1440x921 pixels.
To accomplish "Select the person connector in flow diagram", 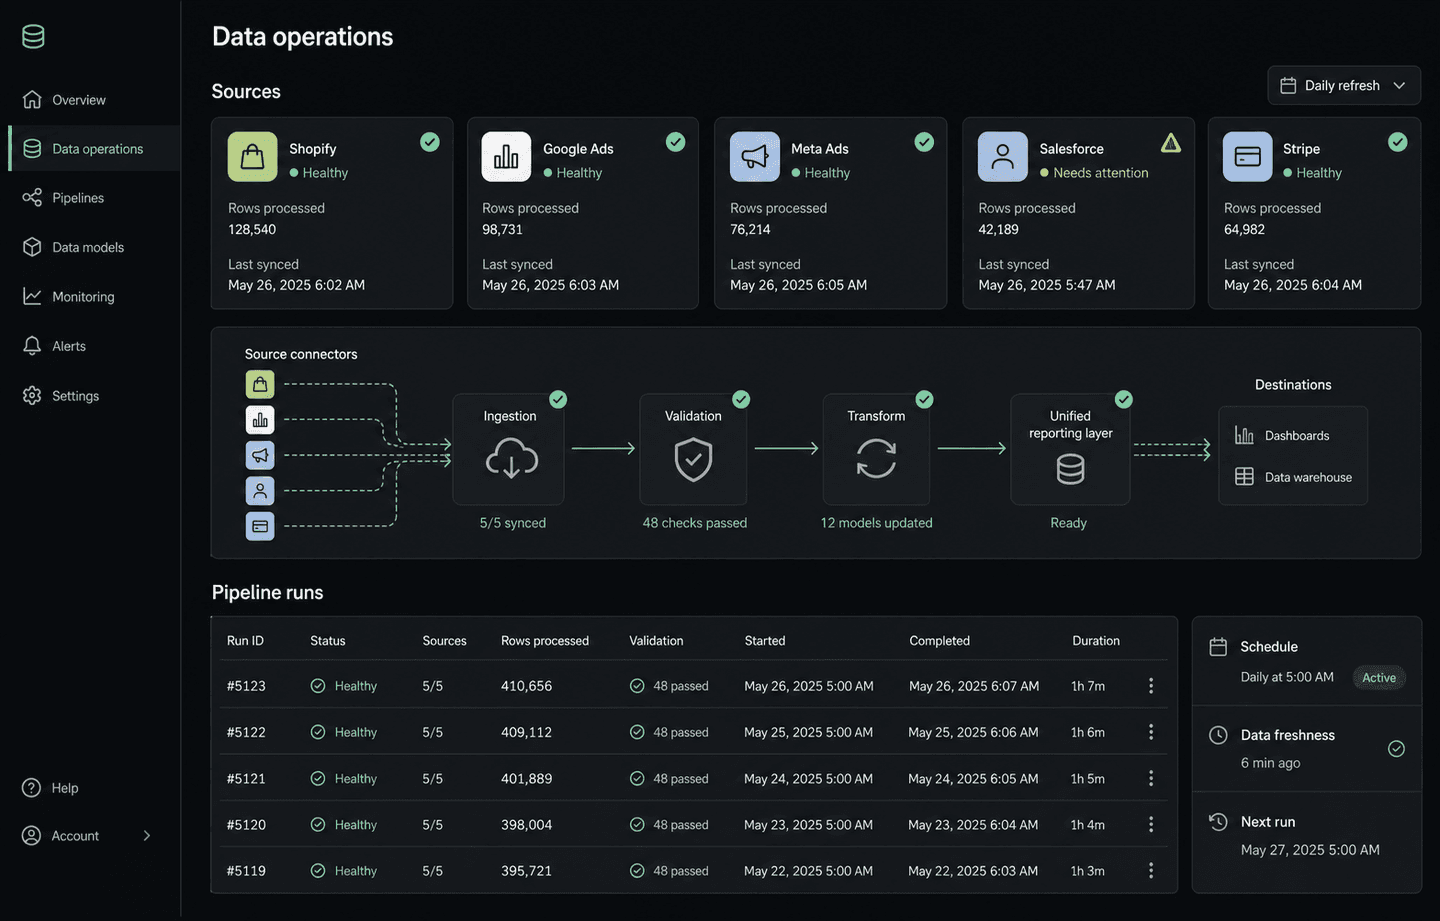I will tap(260, 490).
